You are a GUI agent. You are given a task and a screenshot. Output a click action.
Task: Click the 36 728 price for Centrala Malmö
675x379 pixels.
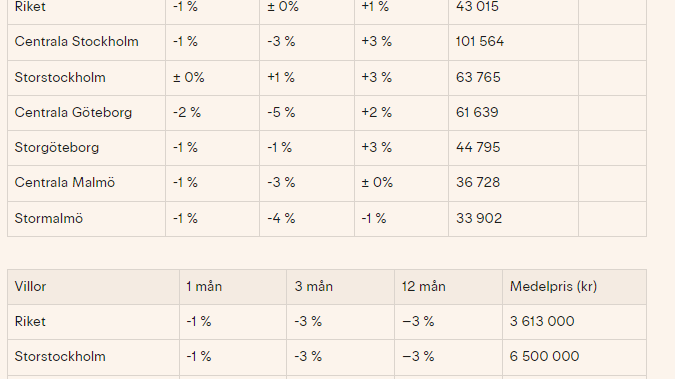point(478,182)
